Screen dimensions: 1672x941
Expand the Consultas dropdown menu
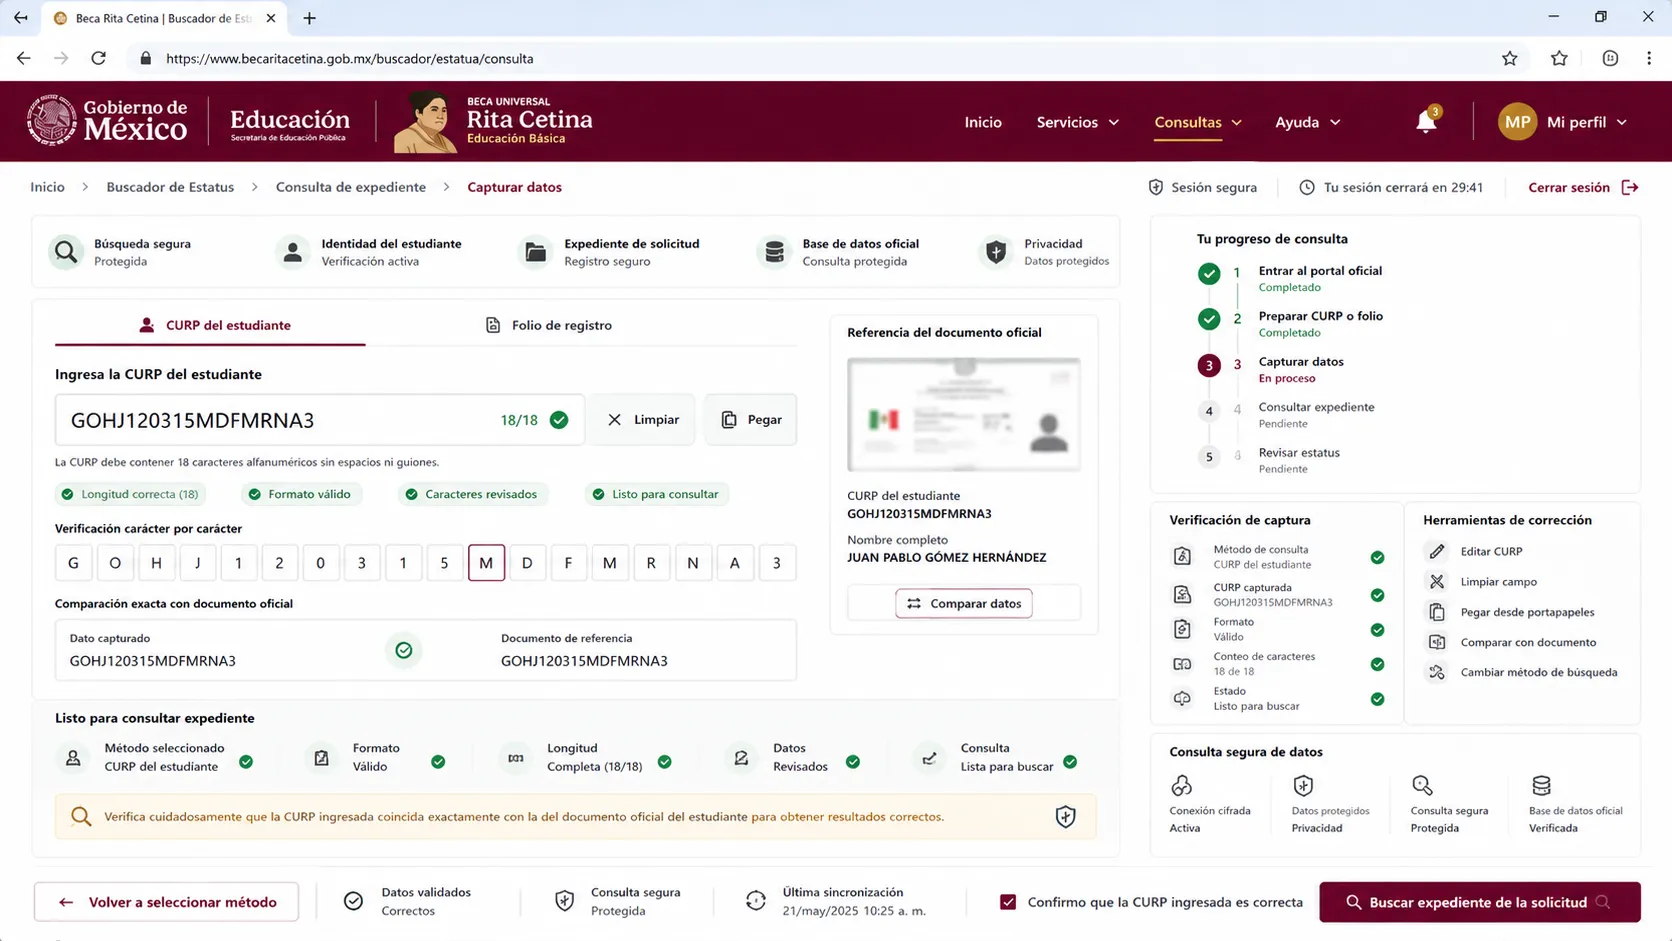(1198, 122)
